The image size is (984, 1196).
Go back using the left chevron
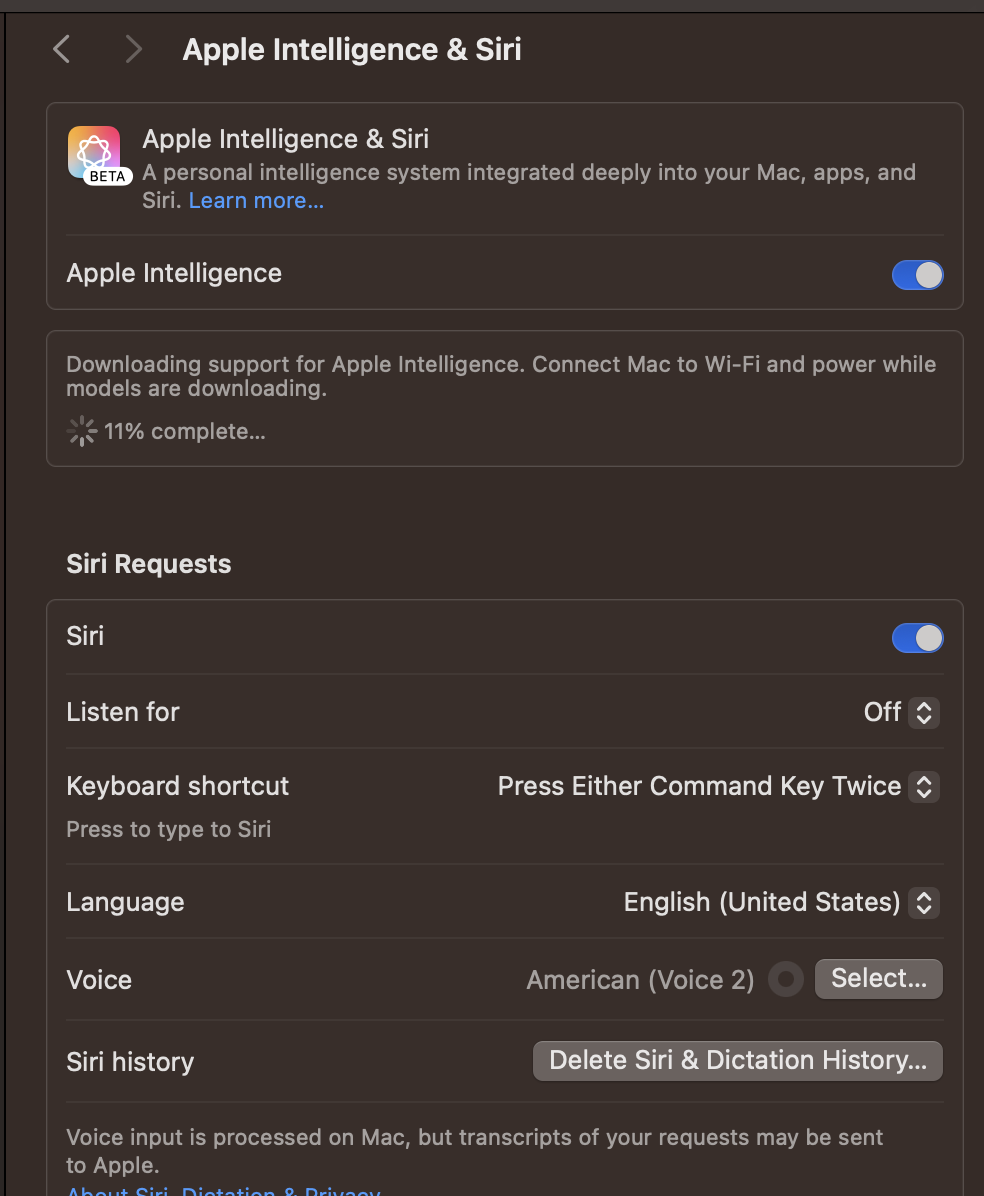(x=62, y=49)
